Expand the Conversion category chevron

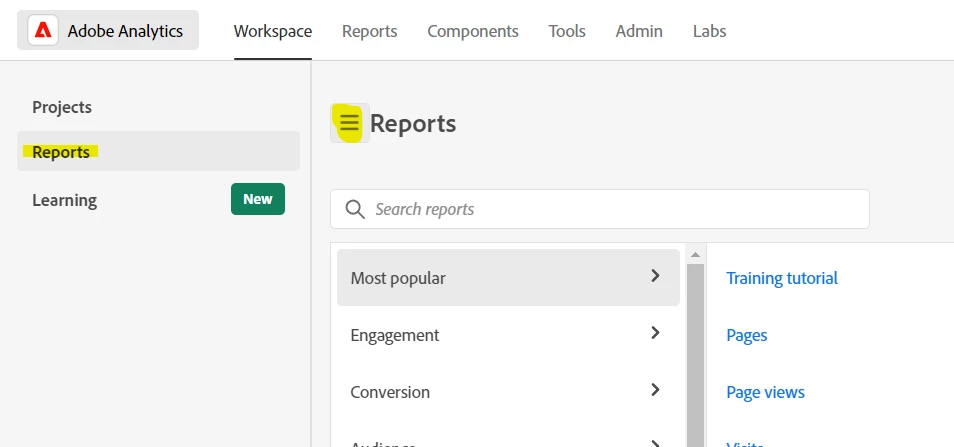click(655, 390)
